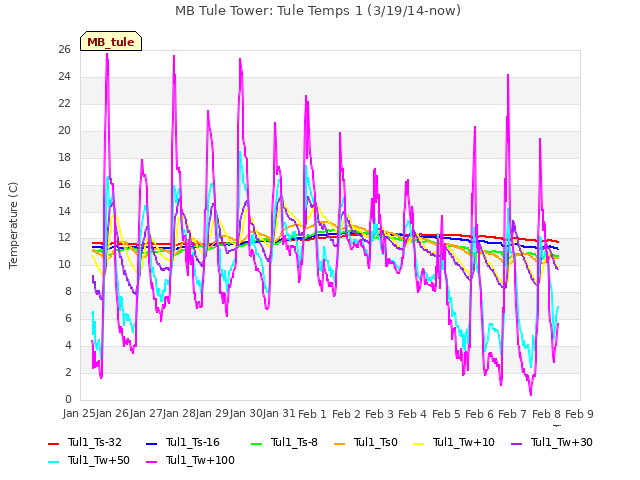The image size is (640, 480).
Task: Click the 18 y-axis tick value
Action: pos(64,158)
